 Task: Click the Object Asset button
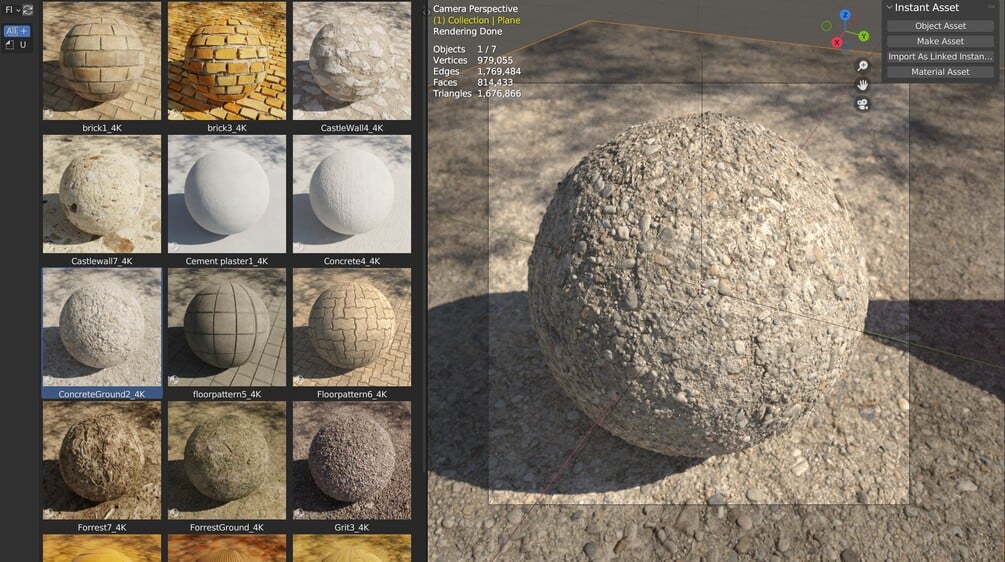[940, 26]
